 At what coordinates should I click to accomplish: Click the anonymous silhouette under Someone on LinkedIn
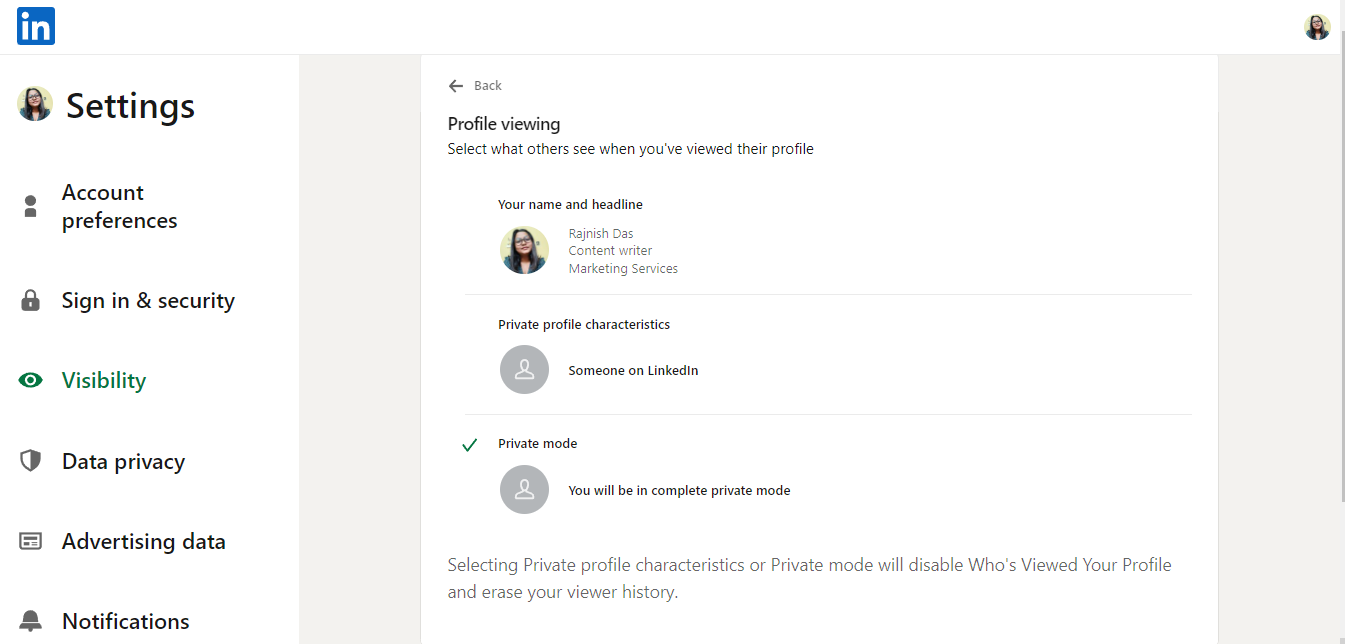click(524, 369)
